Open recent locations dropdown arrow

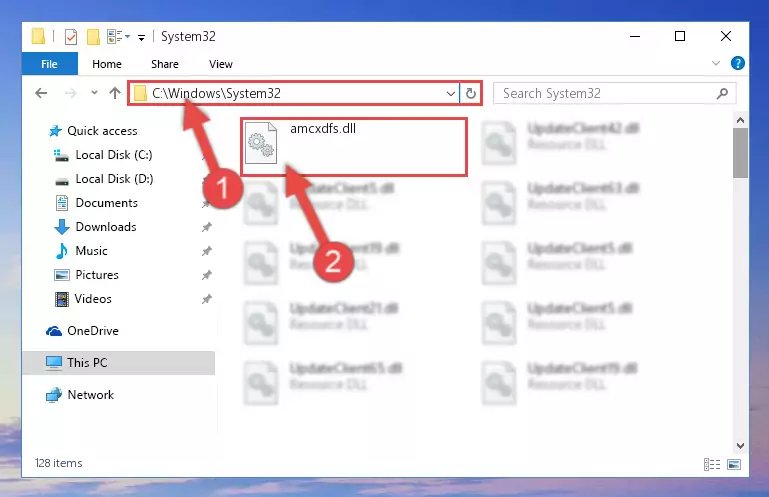point(94,93)
